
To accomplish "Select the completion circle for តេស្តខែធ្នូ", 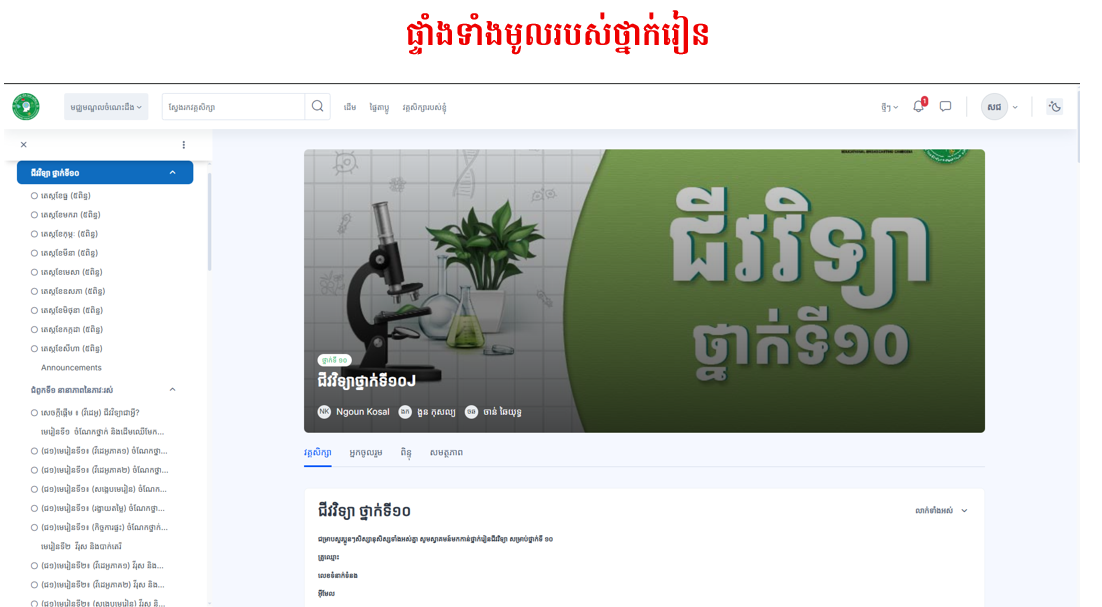I will pyautogui.click(x=35, y=196).
